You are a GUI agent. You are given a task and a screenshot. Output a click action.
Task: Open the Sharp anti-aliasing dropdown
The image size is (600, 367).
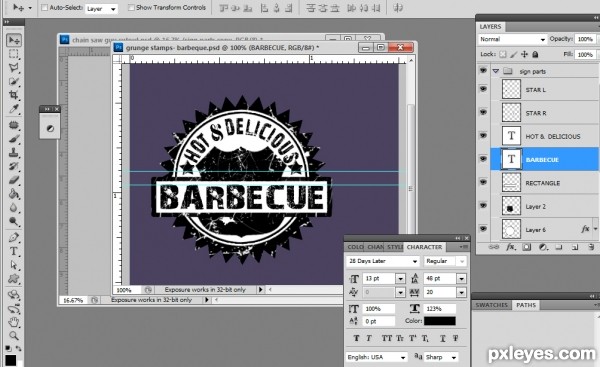[x=441, y=357]
